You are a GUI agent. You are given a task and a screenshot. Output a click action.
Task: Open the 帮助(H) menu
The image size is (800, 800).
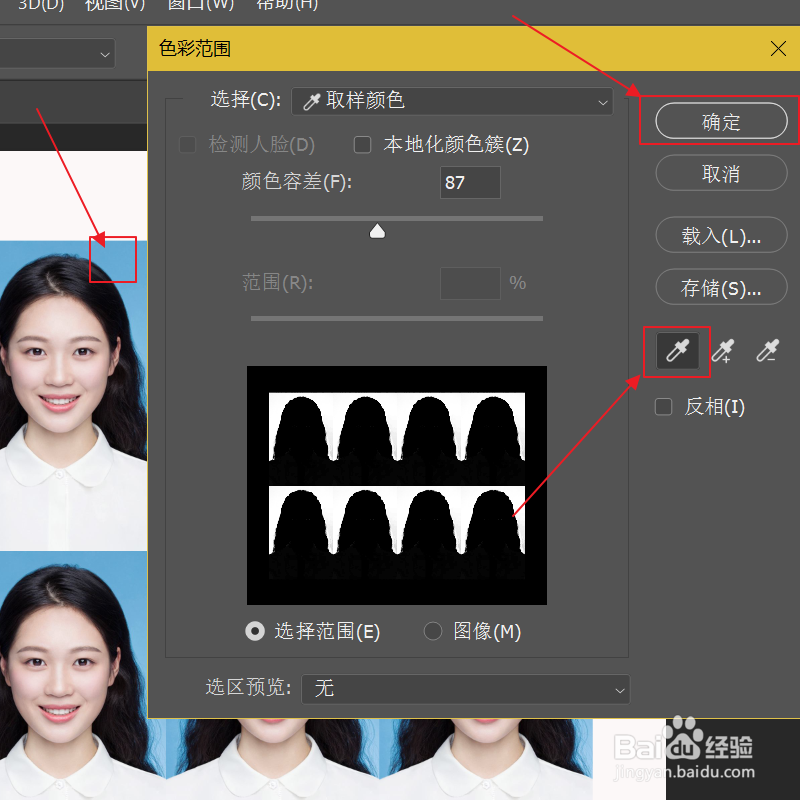286,5
